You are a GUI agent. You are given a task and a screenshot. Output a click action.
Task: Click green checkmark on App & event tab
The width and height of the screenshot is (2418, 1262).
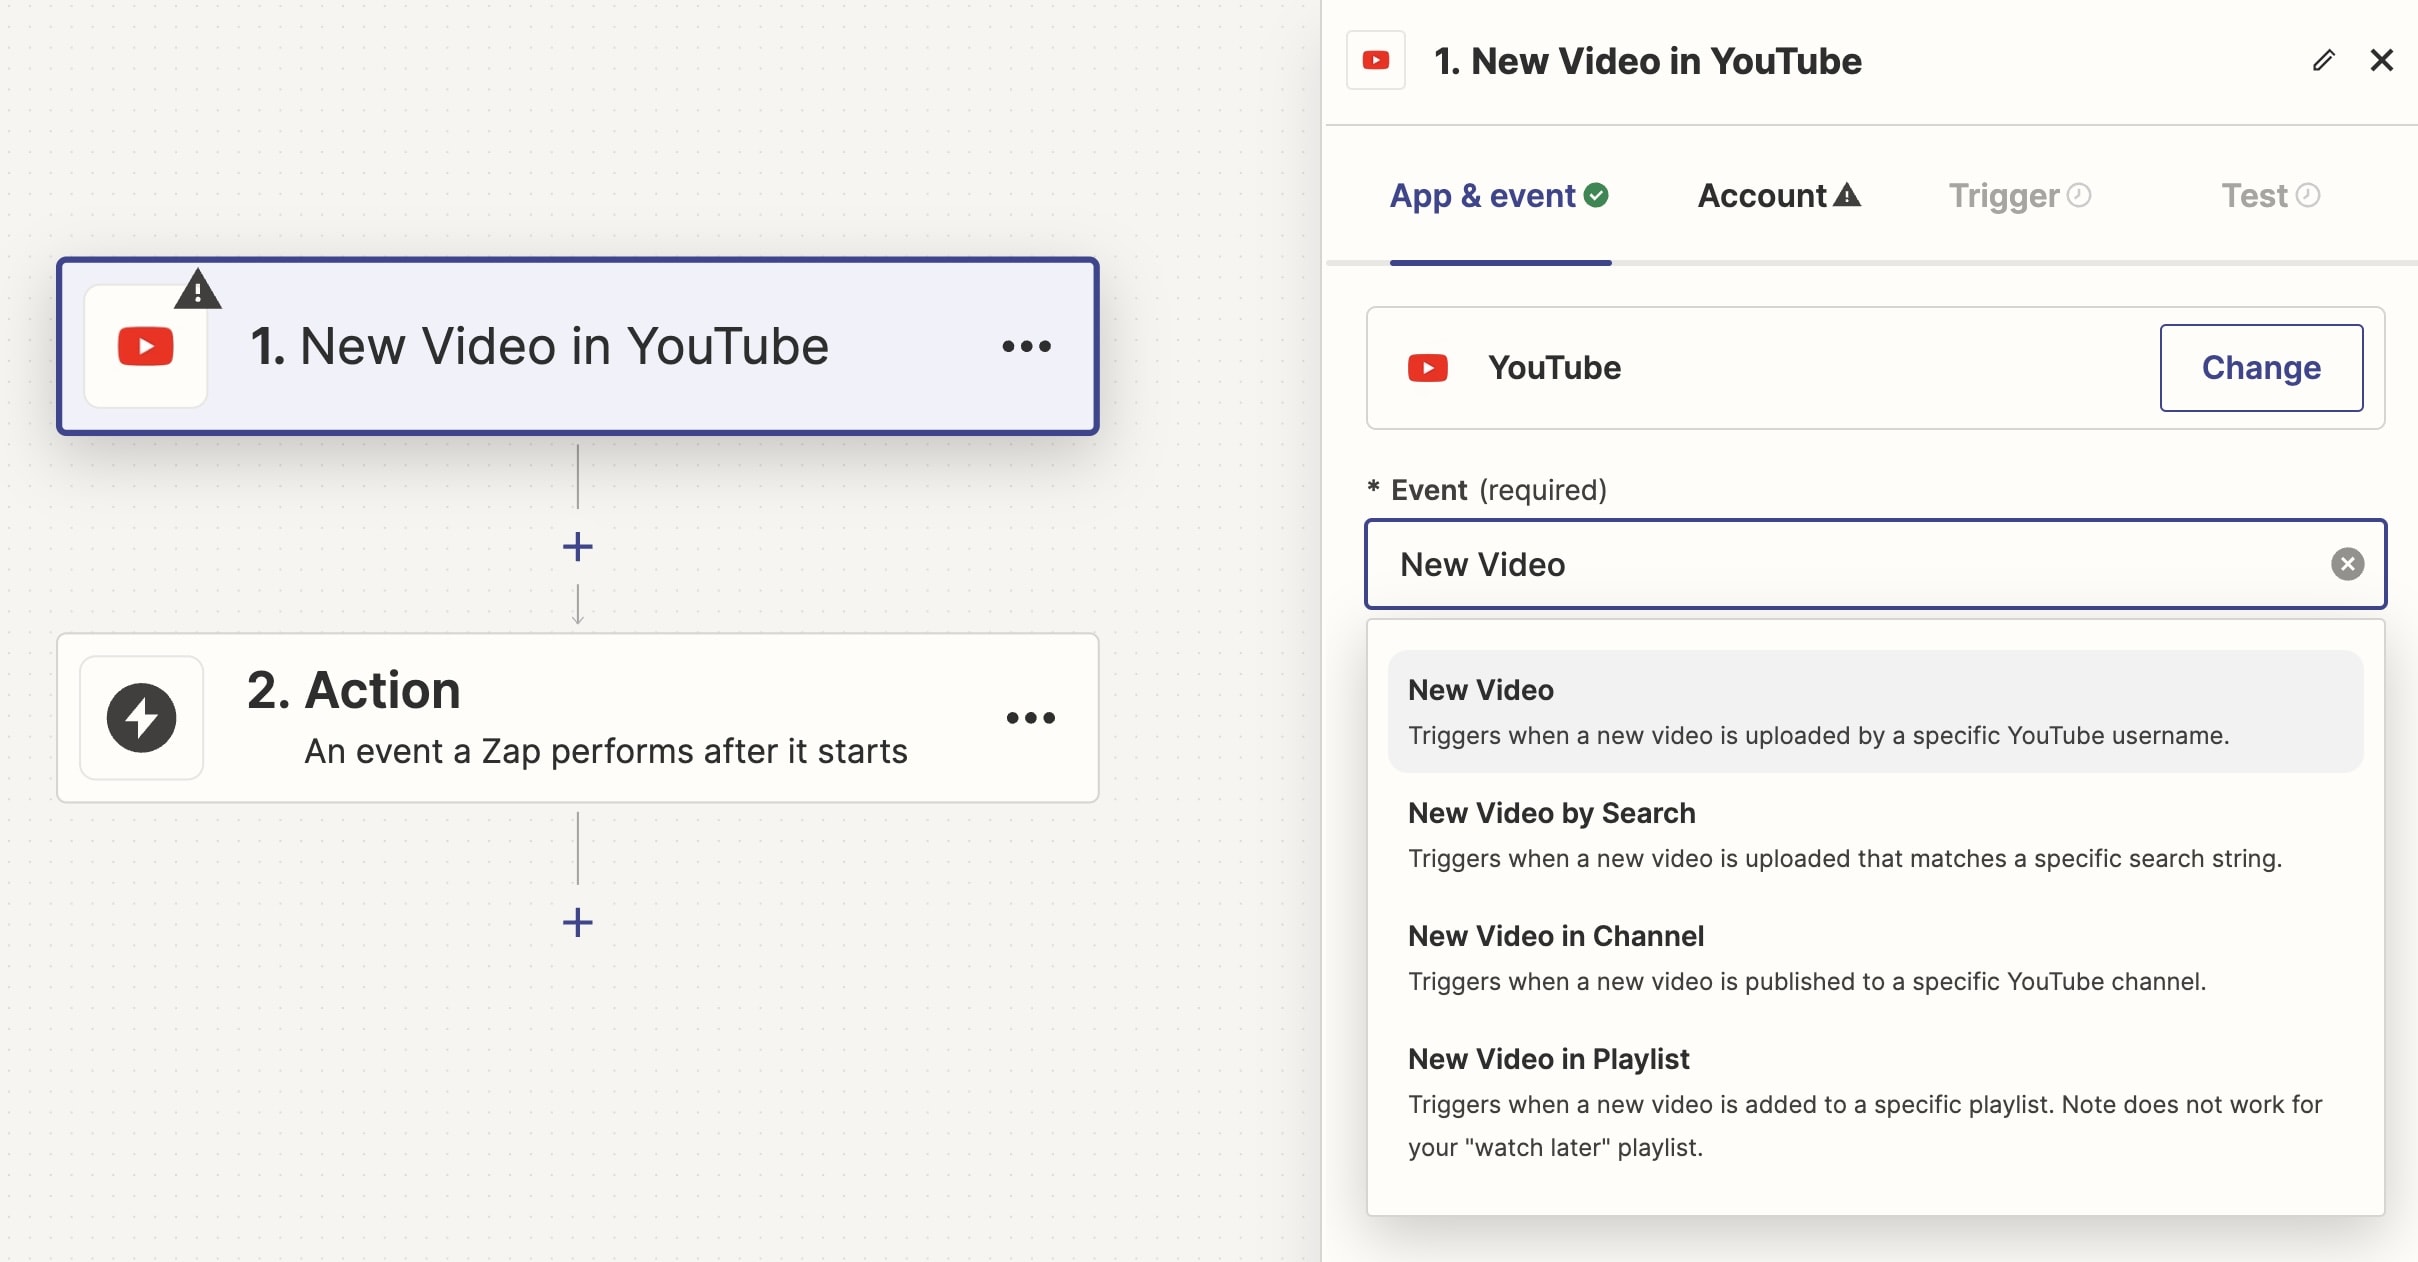tap(1597, 195)
